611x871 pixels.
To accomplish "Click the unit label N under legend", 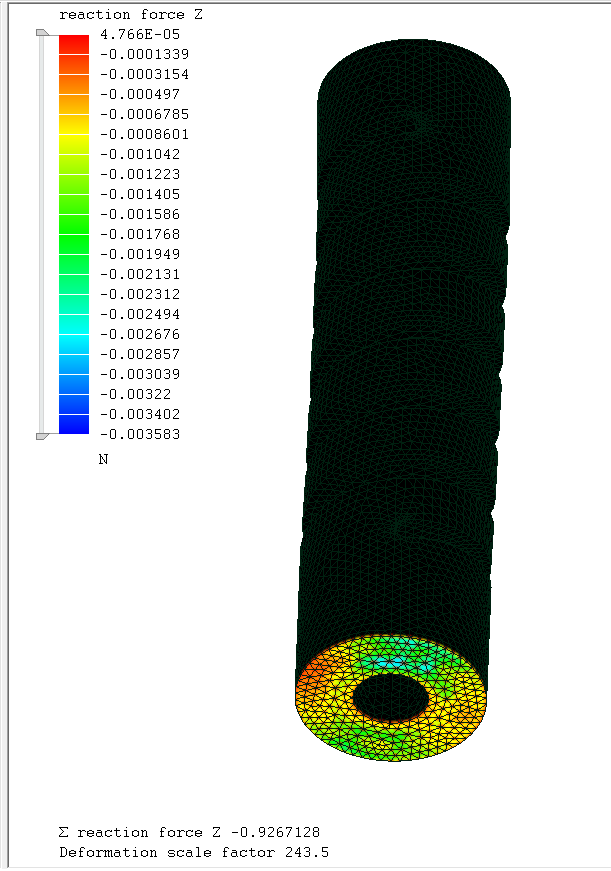I will click(103, 459).
